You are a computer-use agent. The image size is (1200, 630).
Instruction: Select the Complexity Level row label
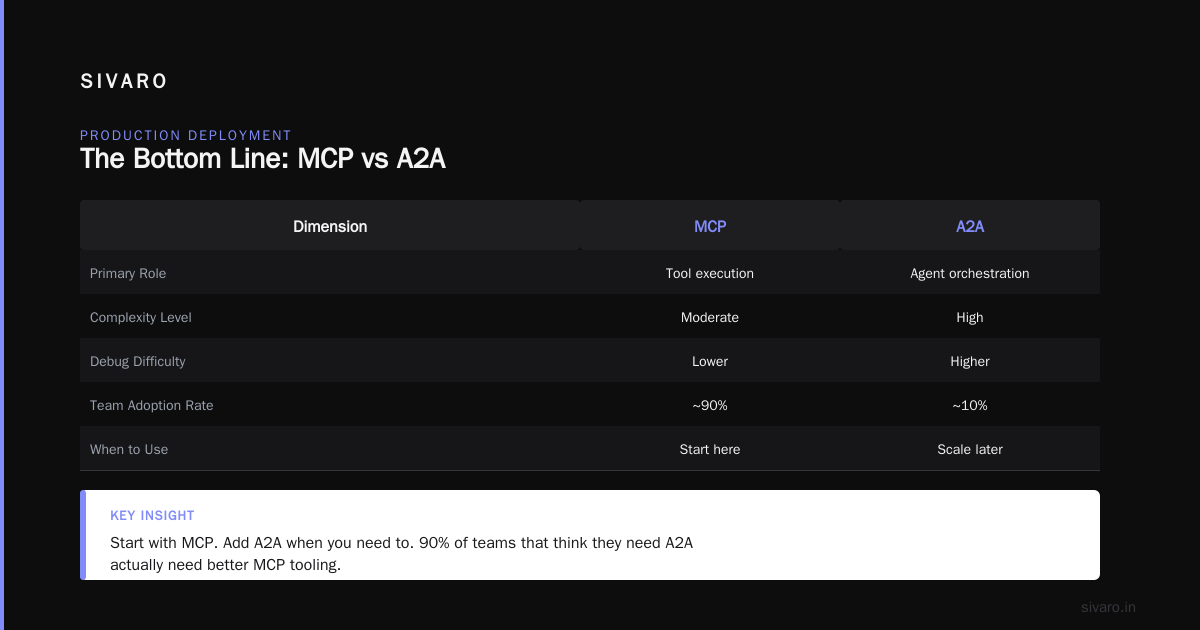pyautogui.click(x=141, y=317)
